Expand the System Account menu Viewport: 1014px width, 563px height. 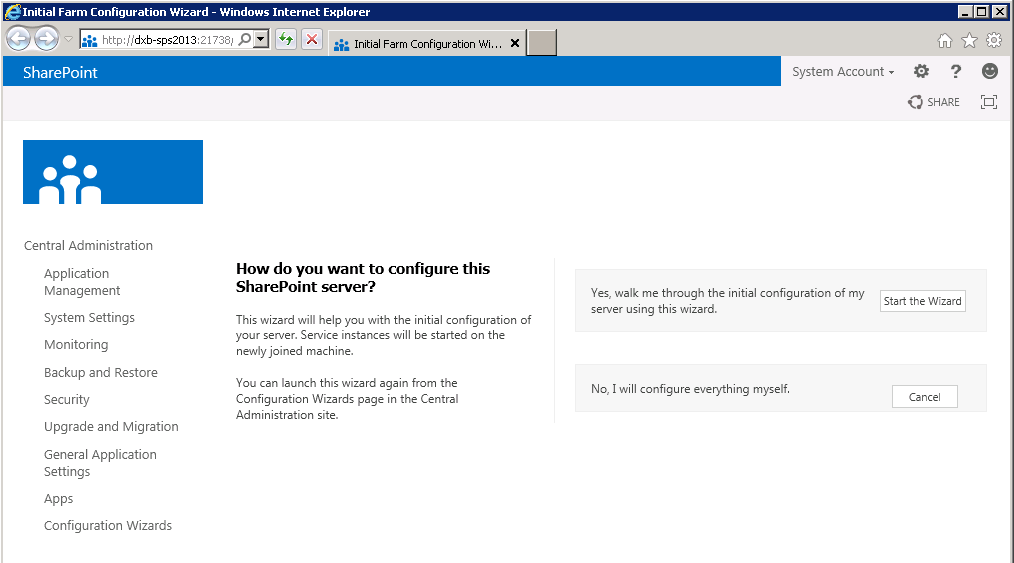[843, 72]
